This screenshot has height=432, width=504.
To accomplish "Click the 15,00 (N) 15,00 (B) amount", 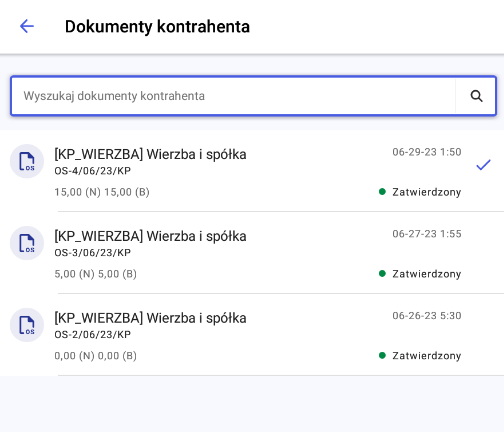I will click(102, 192).
